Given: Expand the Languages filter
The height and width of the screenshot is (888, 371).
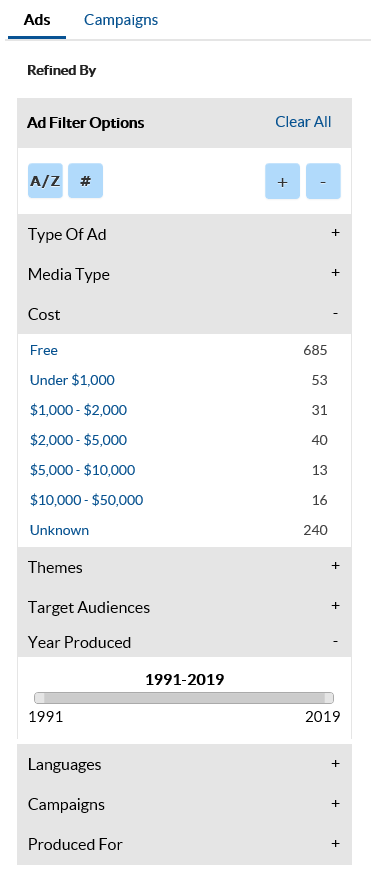Looking at the screenshot, I should point(184,764).
